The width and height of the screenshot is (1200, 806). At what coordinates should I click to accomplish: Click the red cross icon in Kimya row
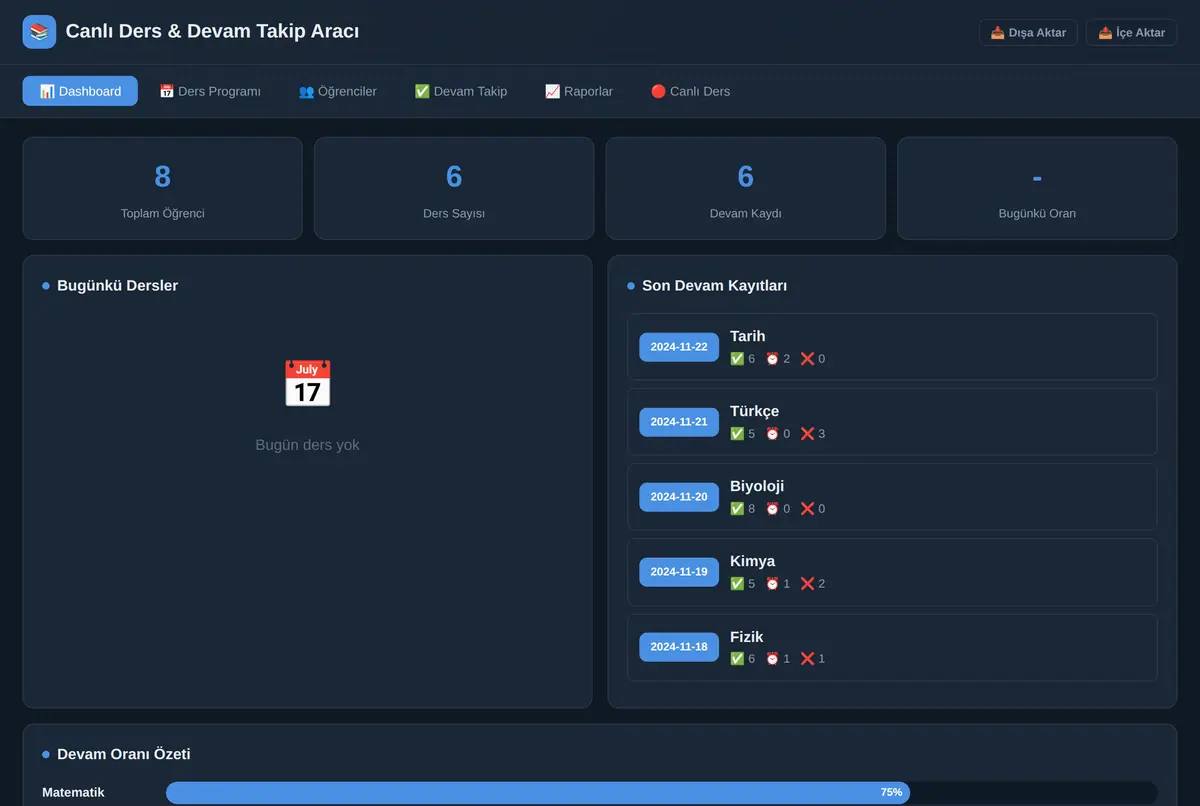(x=807, y=584)
